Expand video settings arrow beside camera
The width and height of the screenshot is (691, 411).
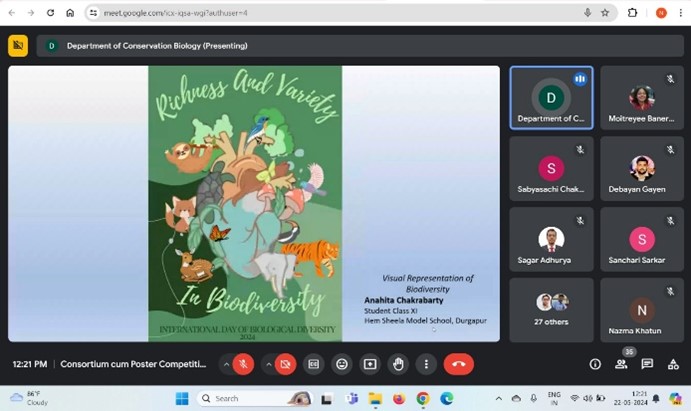(267, 364)
